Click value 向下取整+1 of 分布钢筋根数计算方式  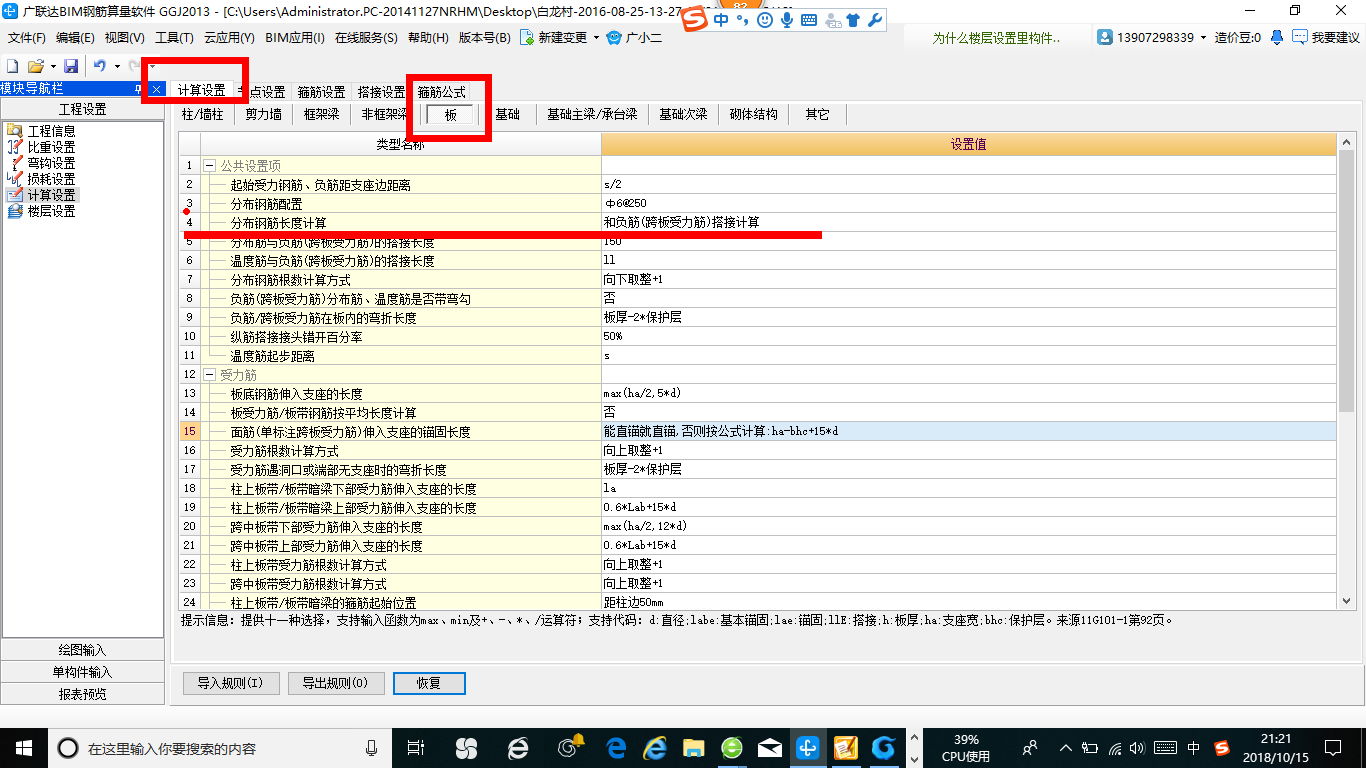[969, 279]
